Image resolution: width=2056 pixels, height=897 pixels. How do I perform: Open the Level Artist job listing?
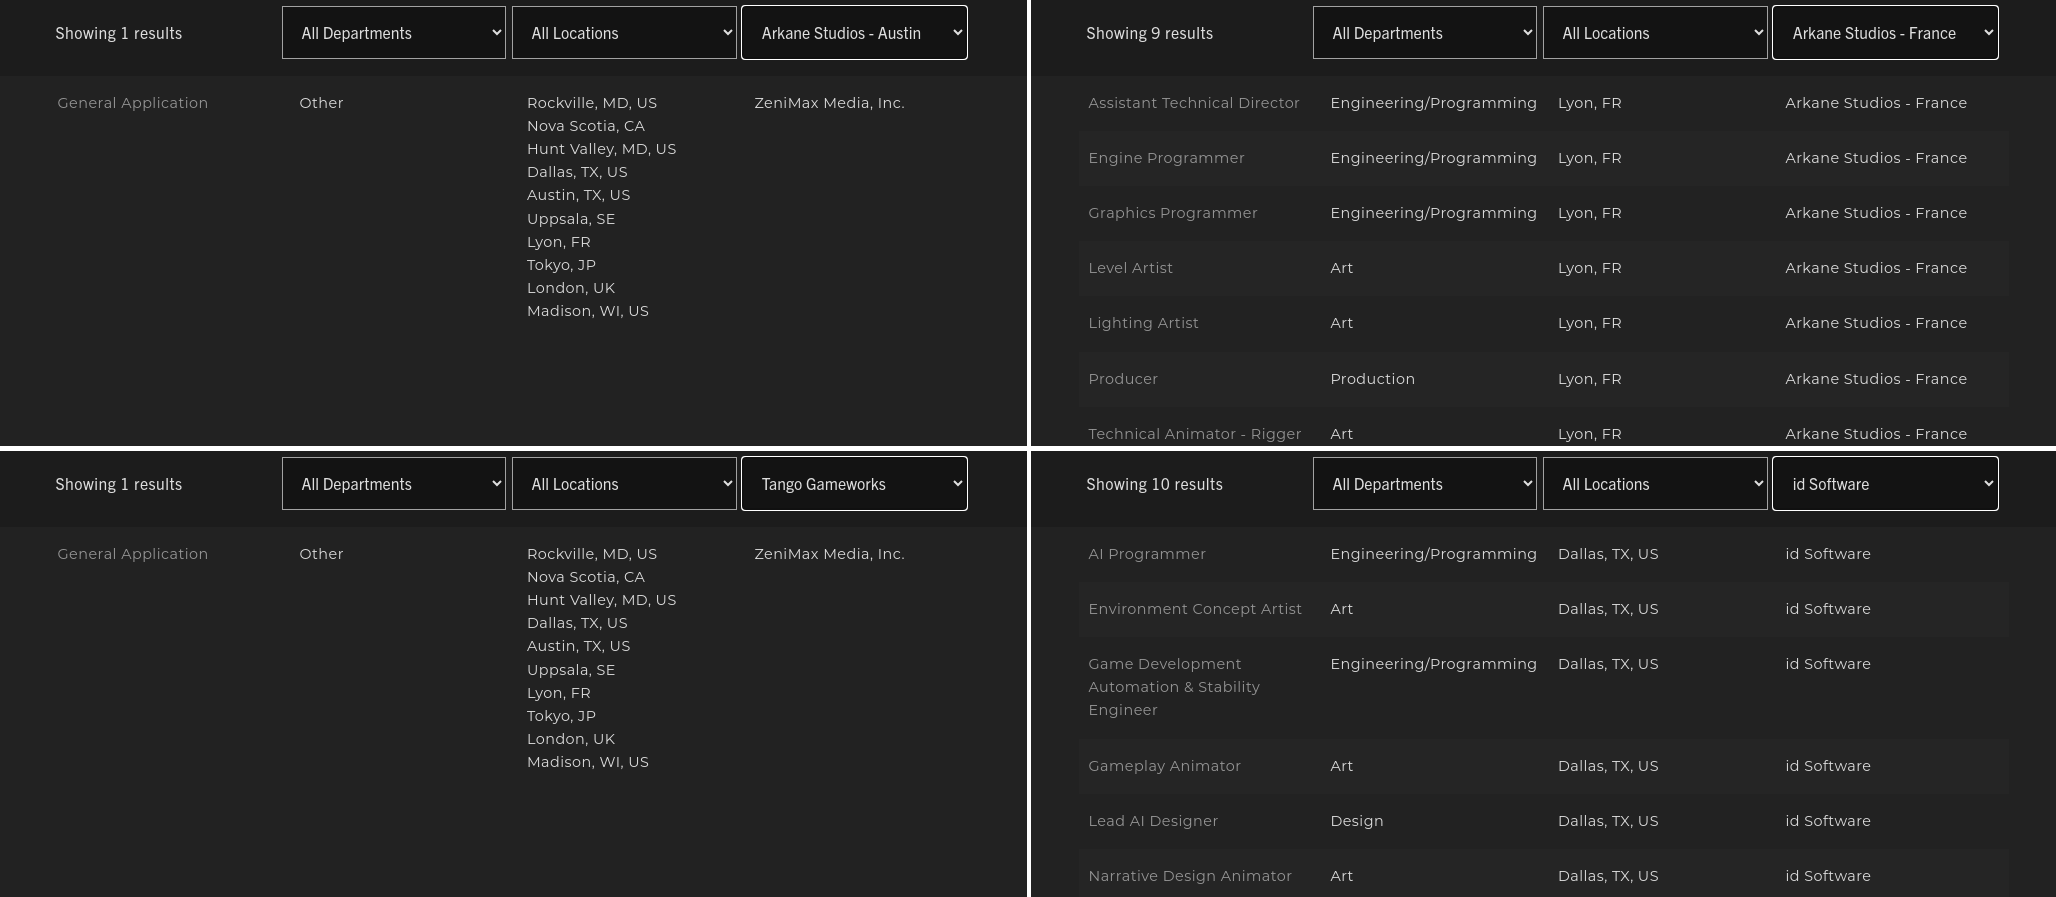tap(1130, 268)
